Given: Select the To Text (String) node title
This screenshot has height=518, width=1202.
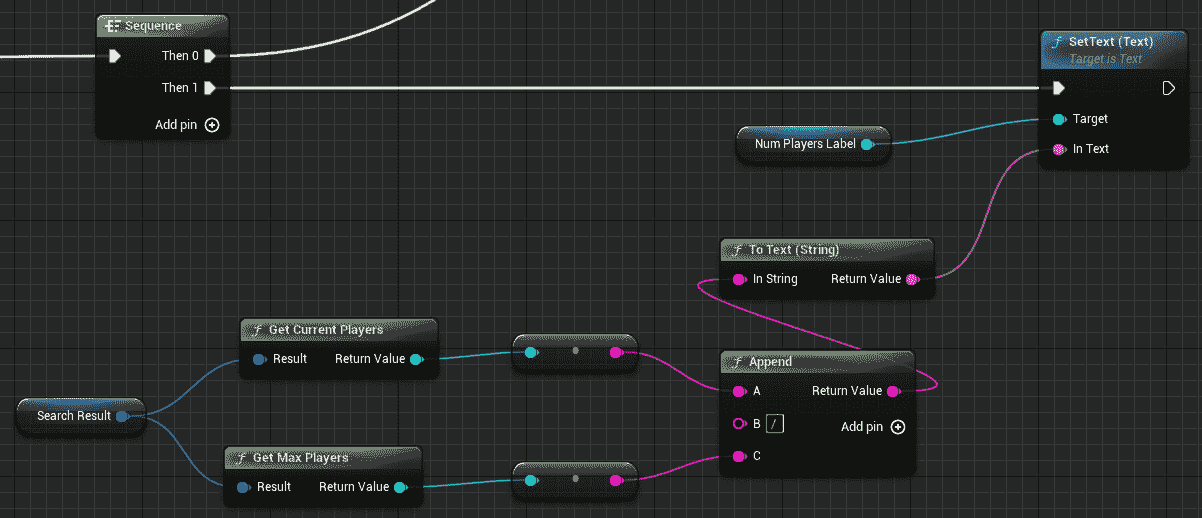Looking at the screenshot, I should pos(794,249).
